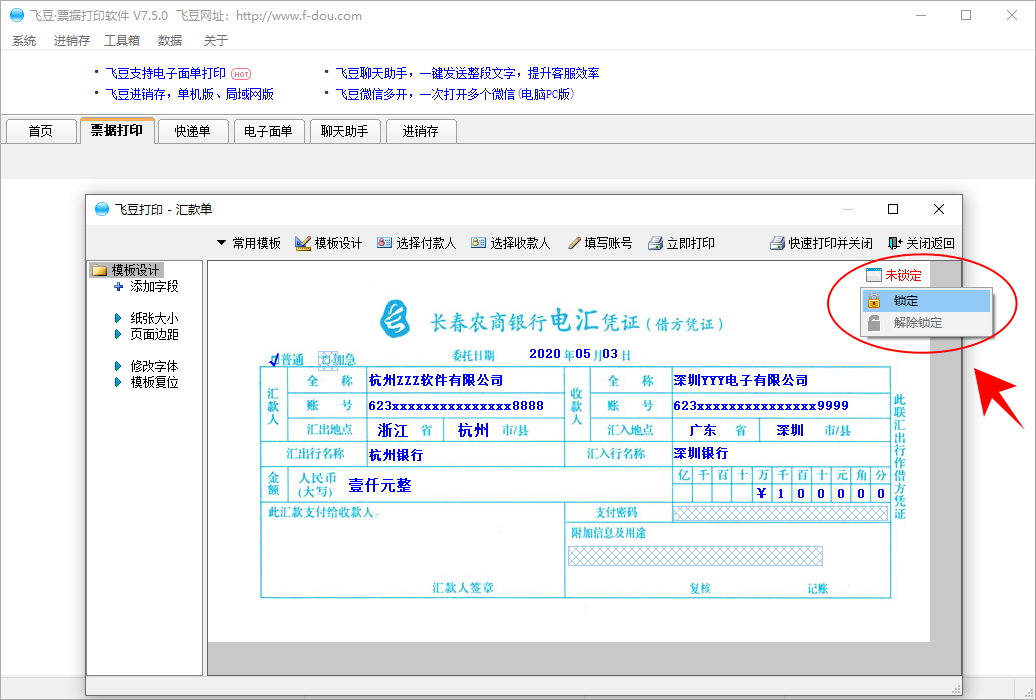Click 立即打印 printer button
1036x700 pixels.
pyautogui.click(x=681, y=243)
